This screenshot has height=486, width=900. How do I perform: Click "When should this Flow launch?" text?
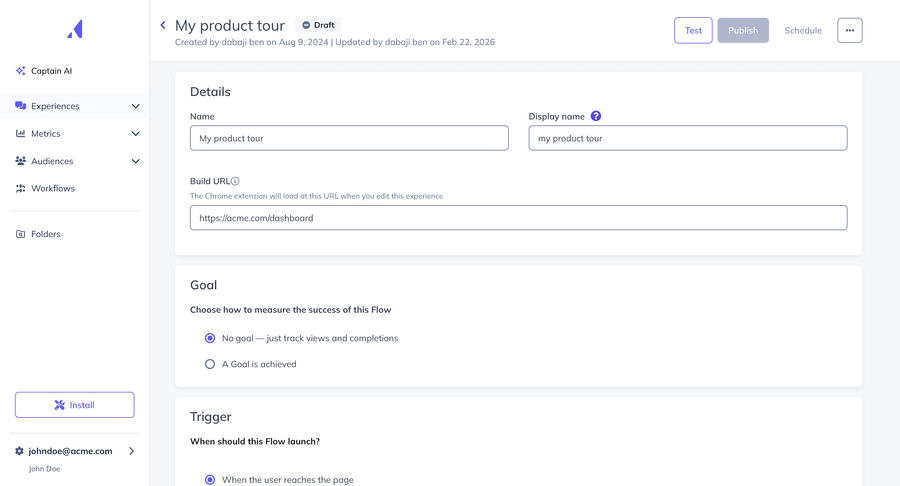255,441
